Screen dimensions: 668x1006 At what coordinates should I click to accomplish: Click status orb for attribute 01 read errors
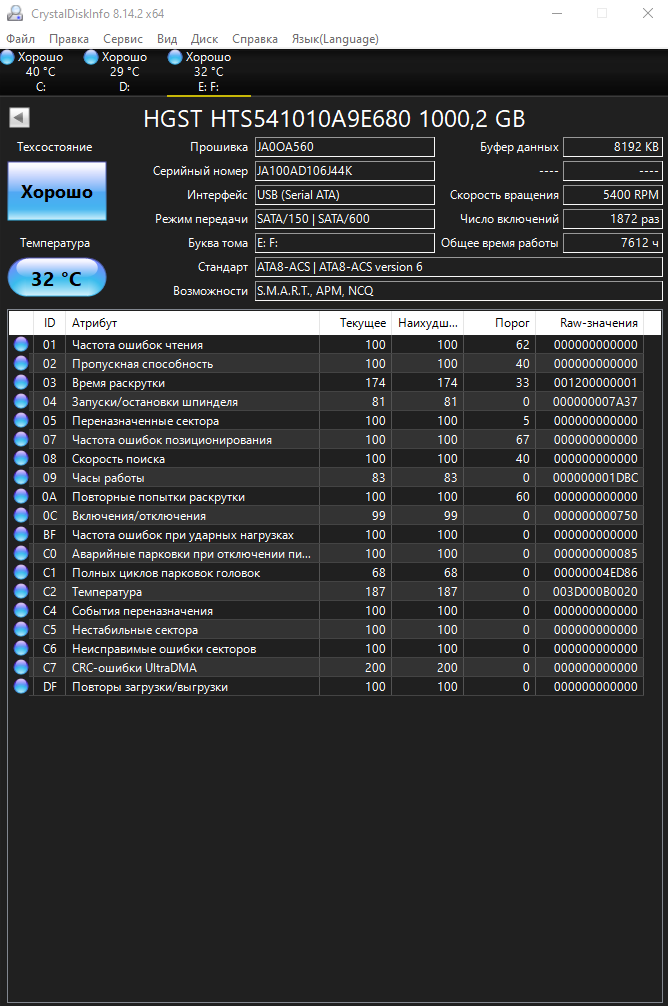[21, 345]
